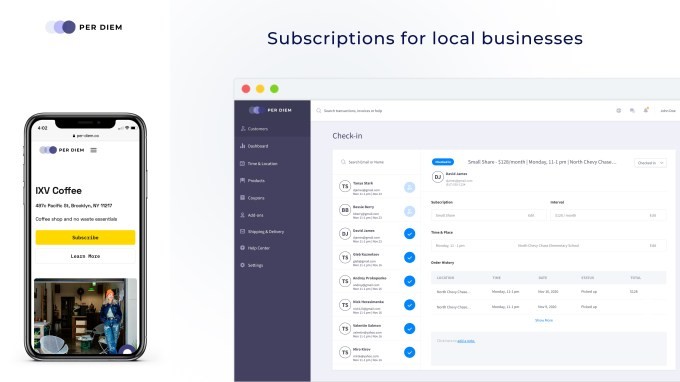Toggle check-in for Bessie Berry
Image resolution: width=680 pixels, height=382 pixels.
point(409,211)
